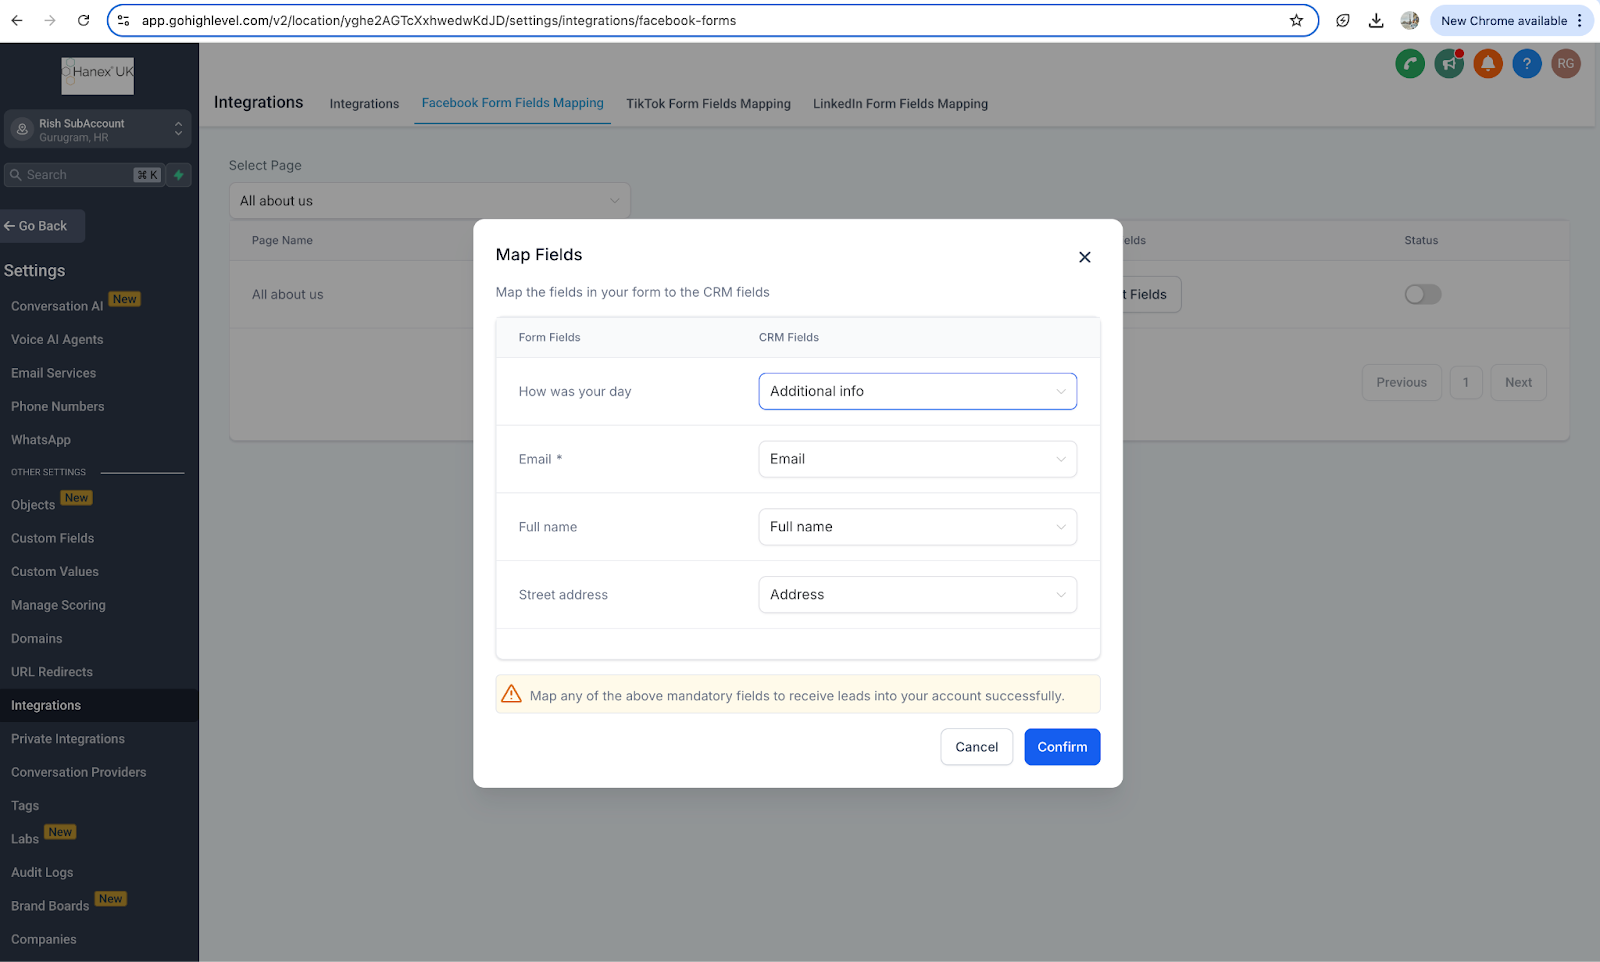This screenshot has height=962, width=1600.
Task: Select Facebook Form Fields Mapping tab
Action: point(512,103)
